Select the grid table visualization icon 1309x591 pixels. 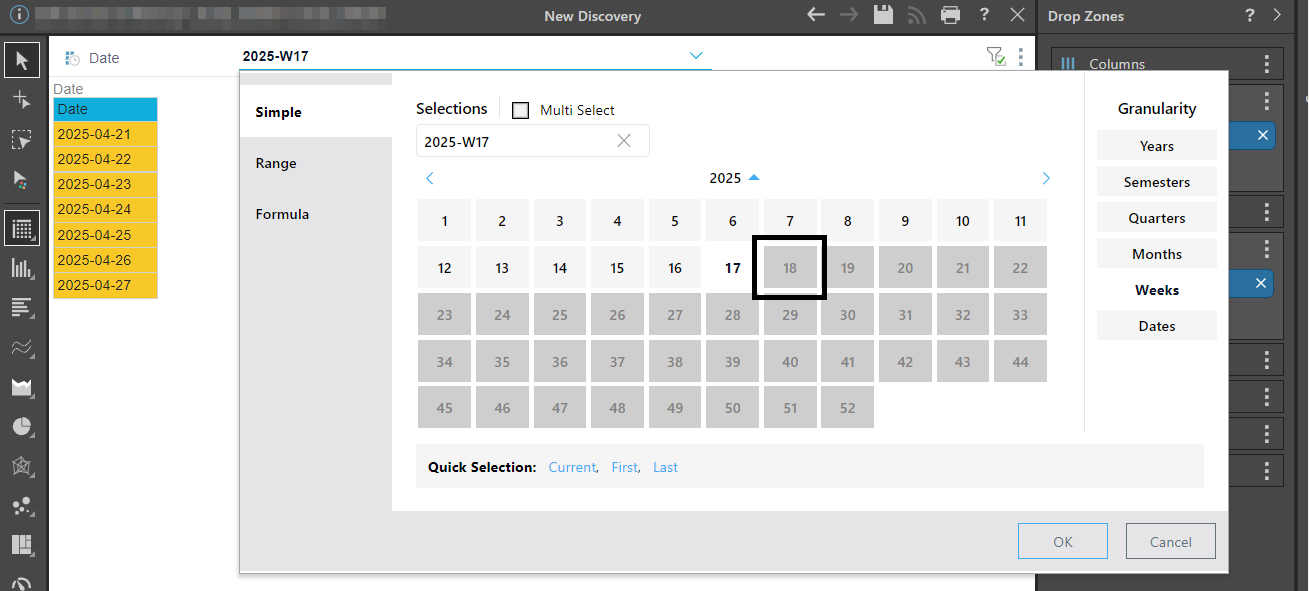pyautogui.click(x=22, y=228)
